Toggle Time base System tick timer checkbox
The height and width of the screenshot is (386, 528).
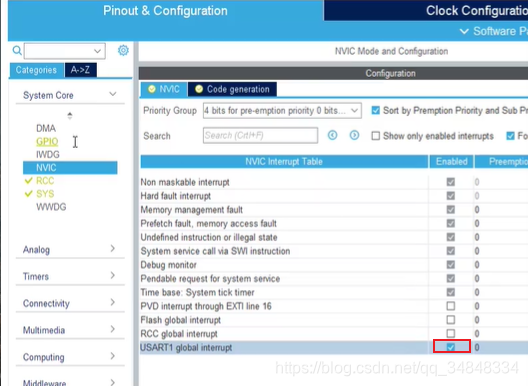[x=451, y=292]
